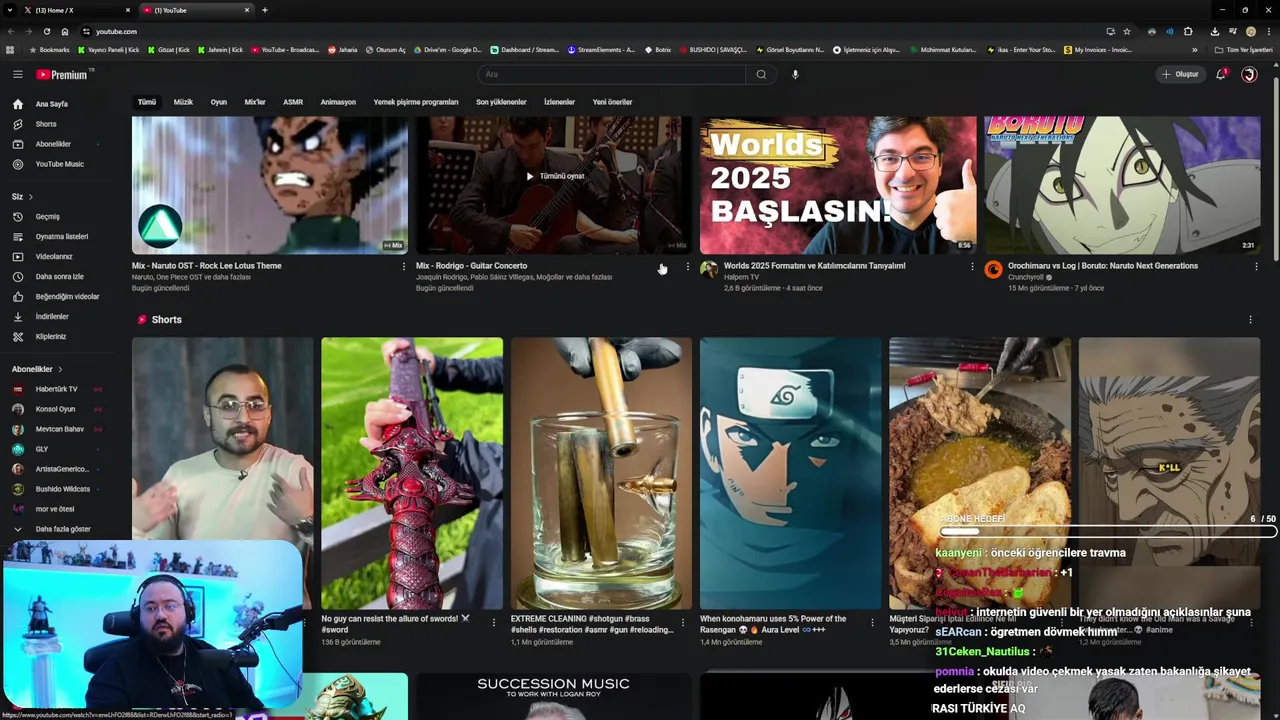Select the İzlenenler filter chip
The image size is (1280, 720).
(559, 102)
